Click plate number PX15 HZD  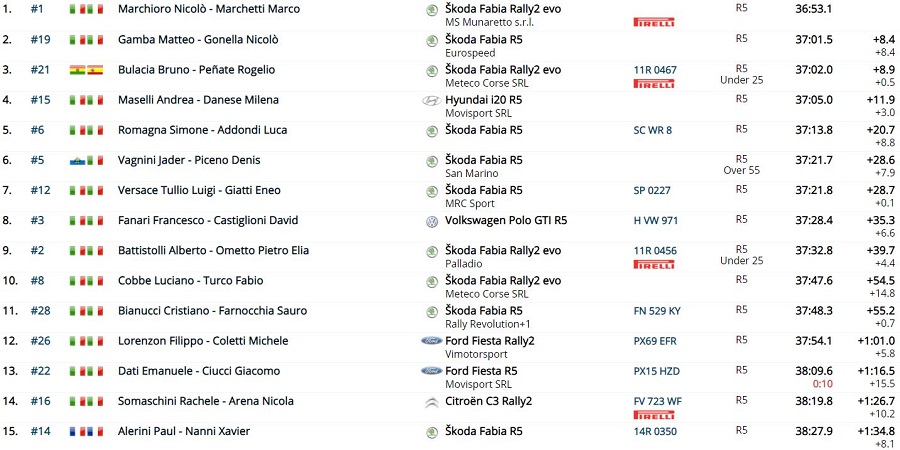(656, 371)
